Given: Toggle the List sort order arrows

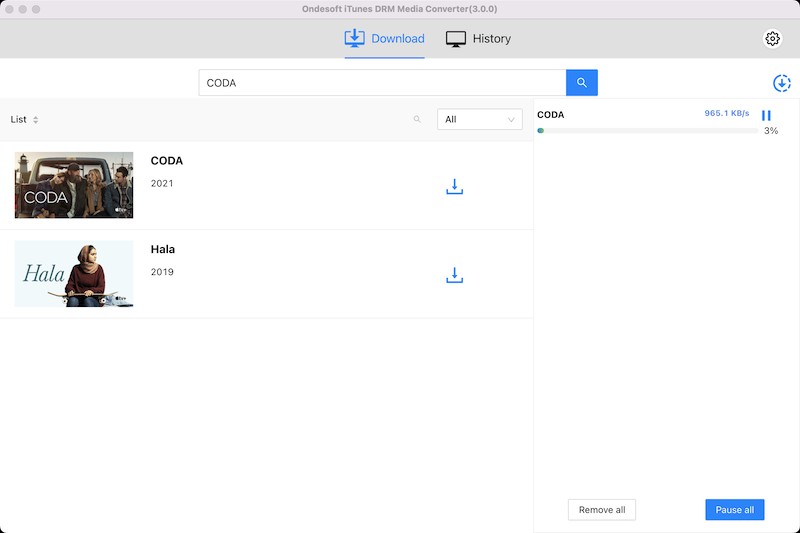Looking at the screenshot, I should point(36,120).
